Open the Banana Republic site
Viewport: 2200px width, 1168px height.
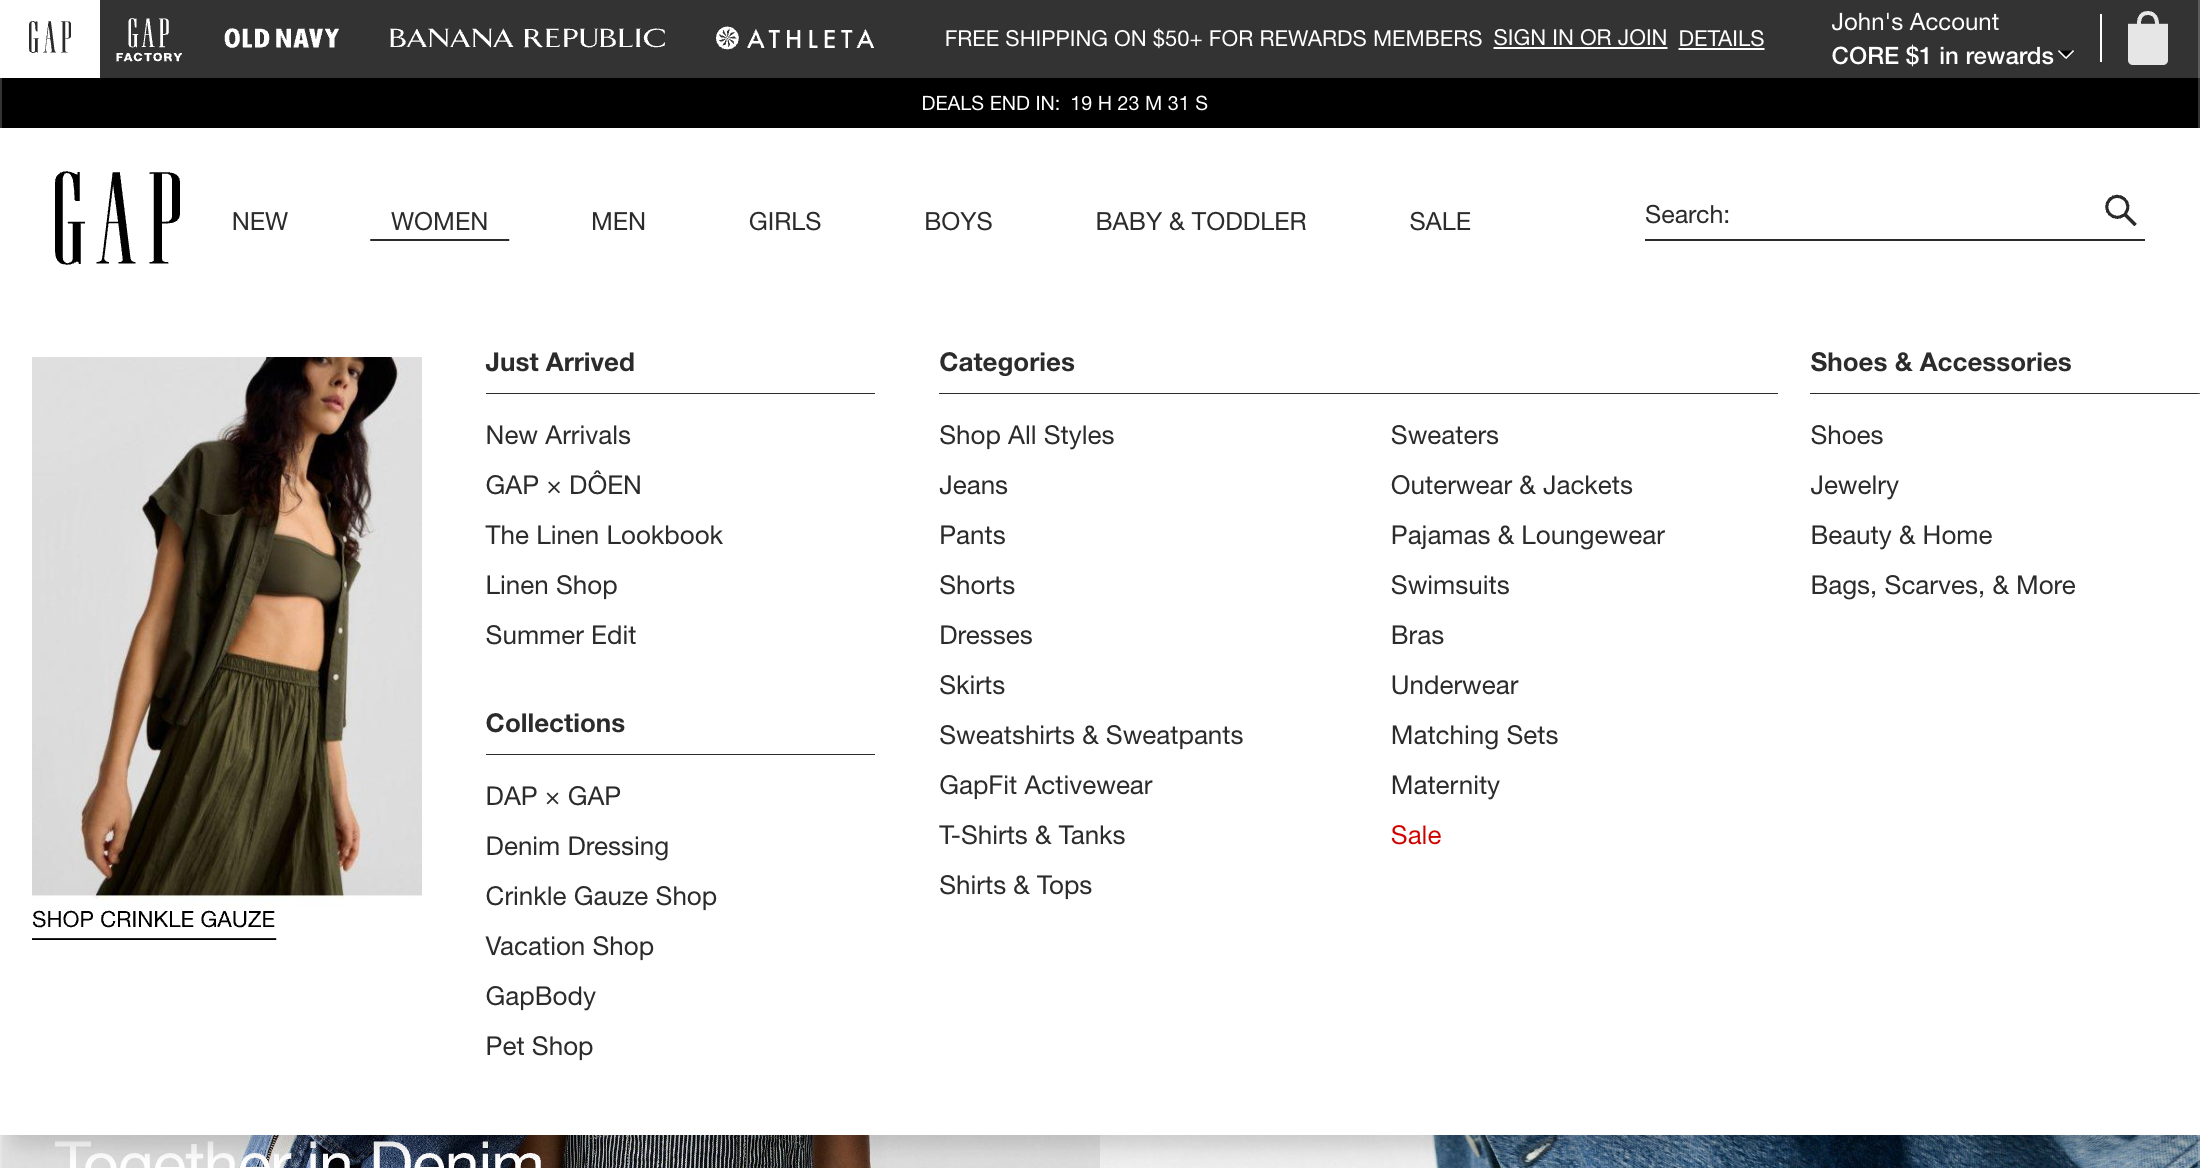click(528, 39)
